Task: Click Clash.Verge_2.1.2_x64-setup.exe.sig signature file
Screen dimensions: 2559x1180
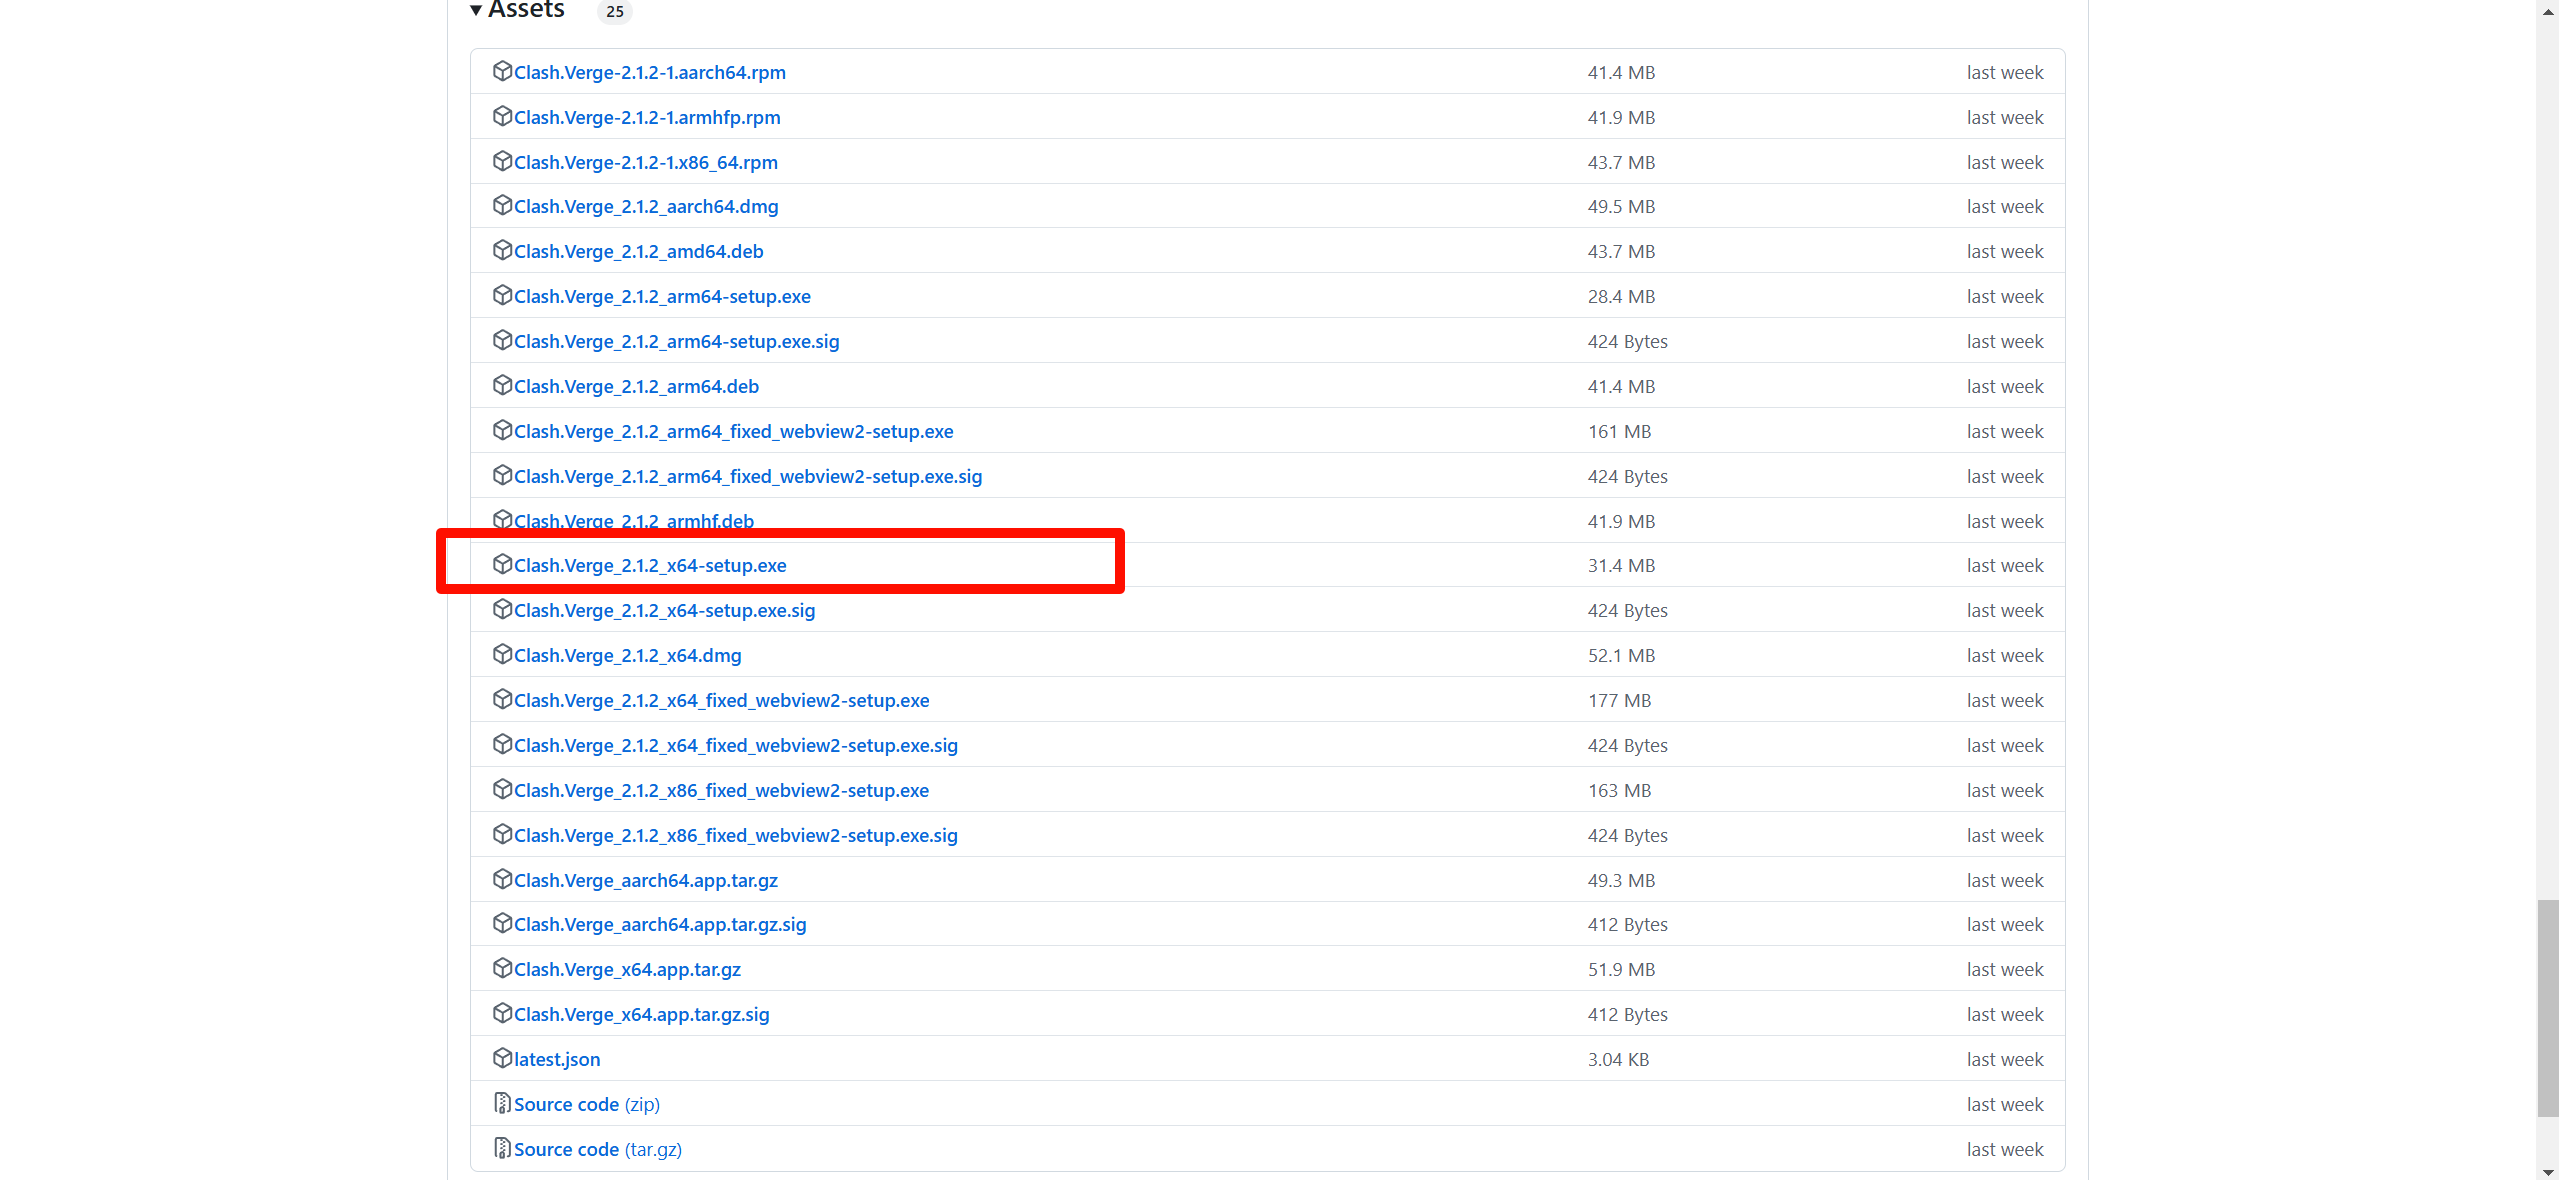Action: coord(664,611)
